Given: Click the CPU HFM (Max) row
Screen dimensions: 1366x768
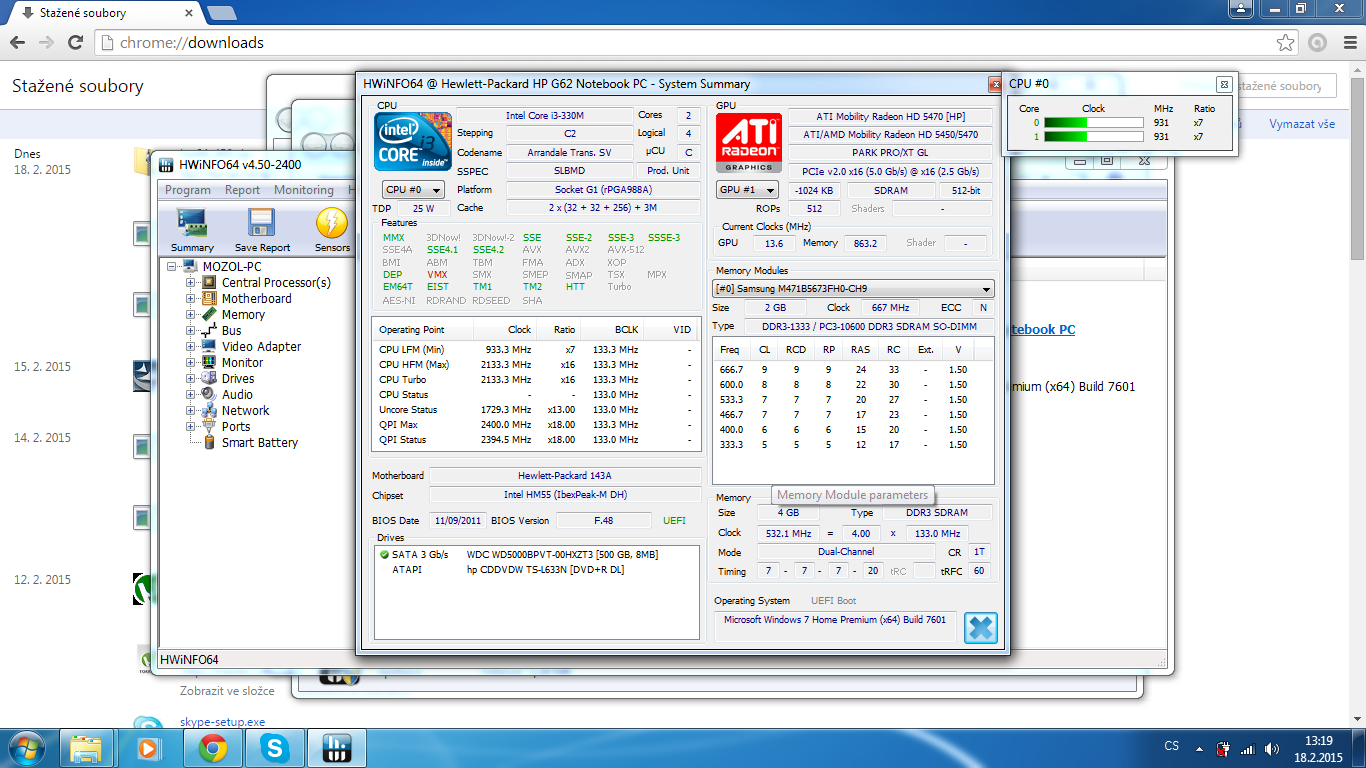Looking at the screenshot, I should 535,365.
